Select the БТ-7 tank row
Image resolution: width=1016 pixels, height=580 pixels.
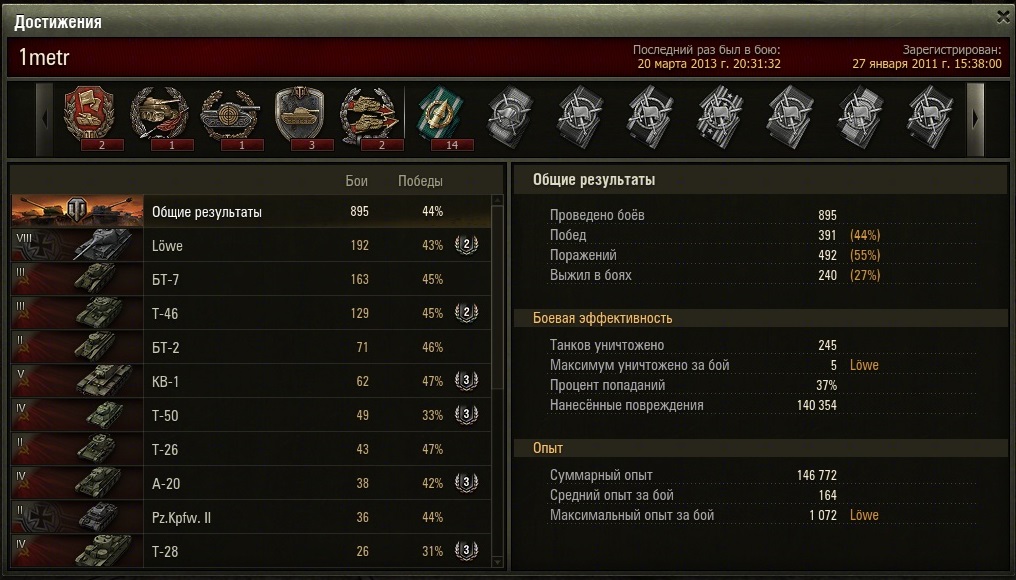(x=251, y=279)
